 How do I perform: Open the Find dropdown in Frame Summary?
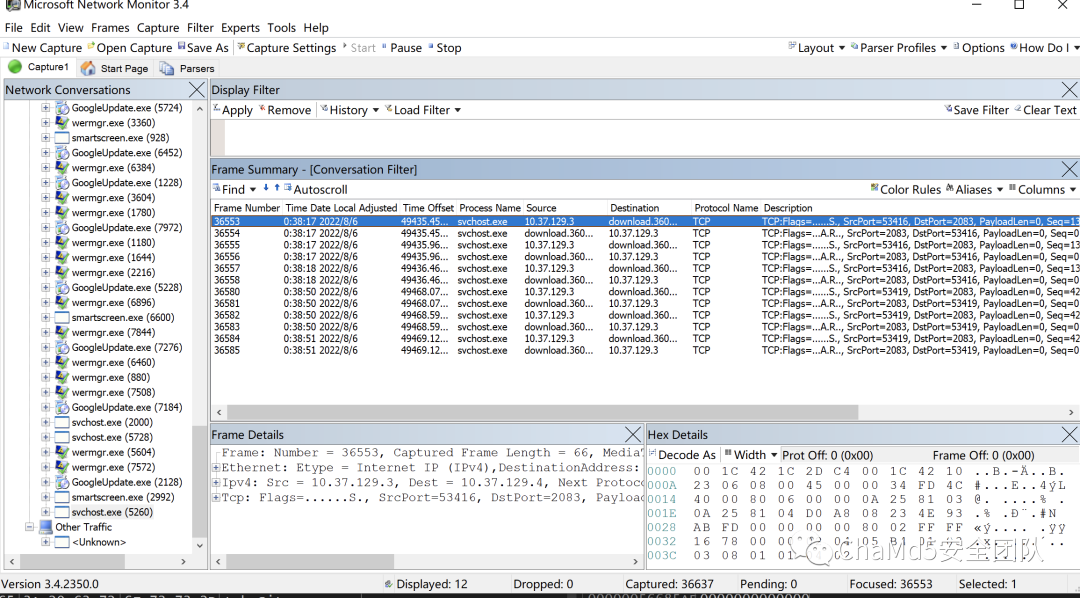click(x=234, y=189)
